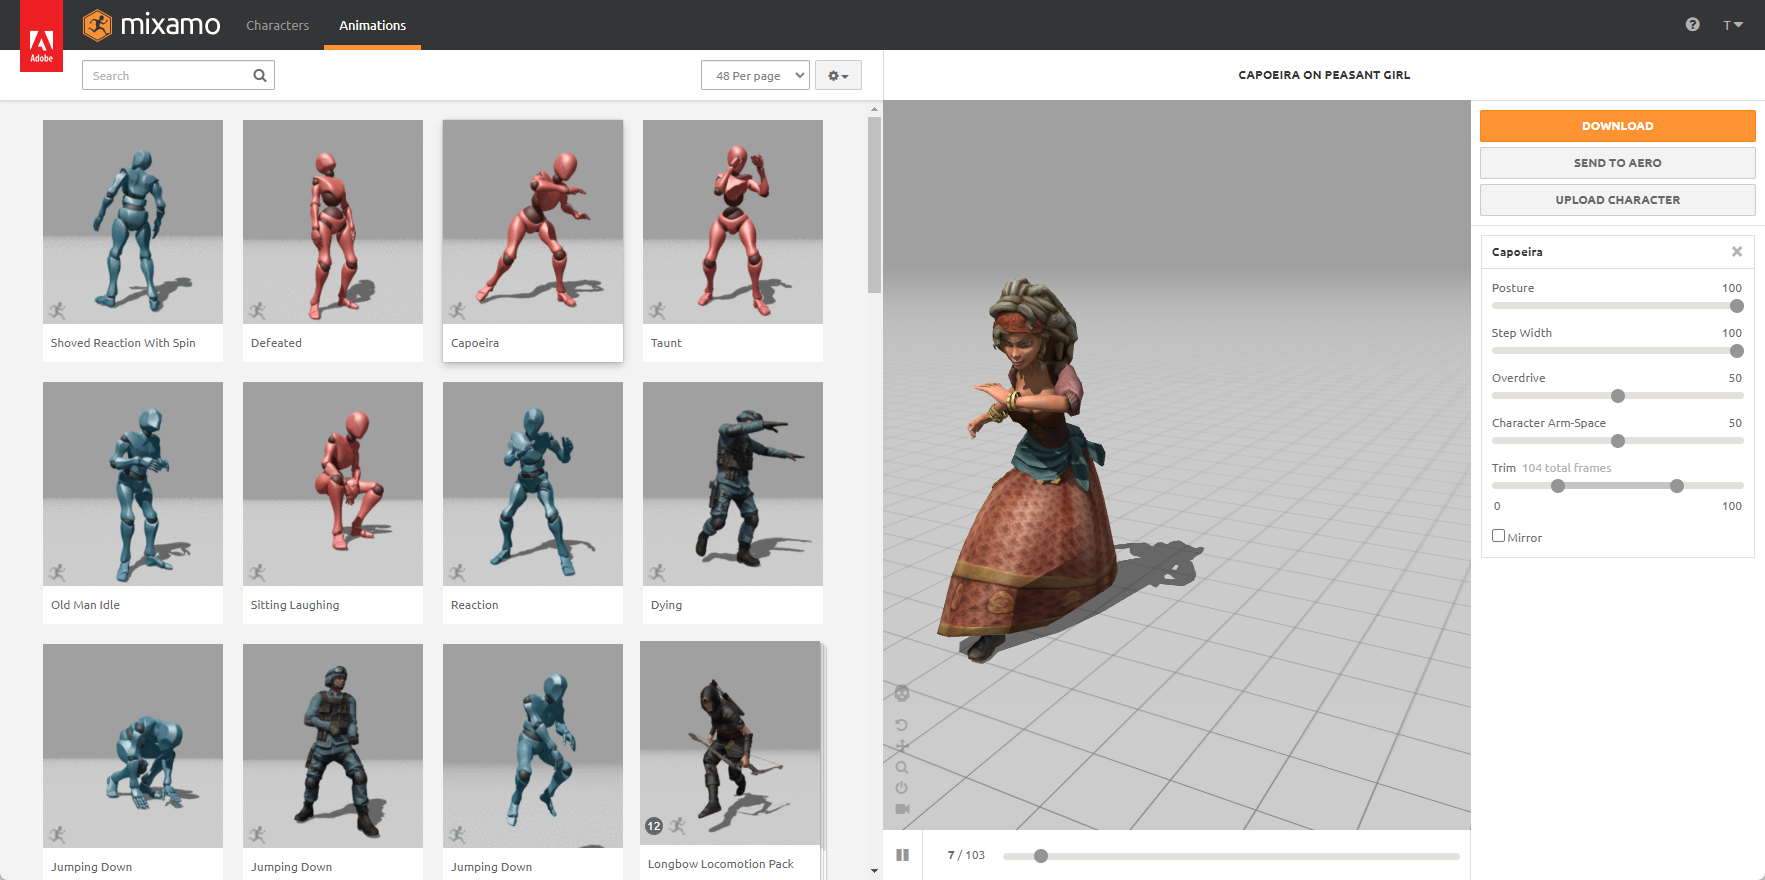Click the search magnifier icon

click(x=260, y=75)
